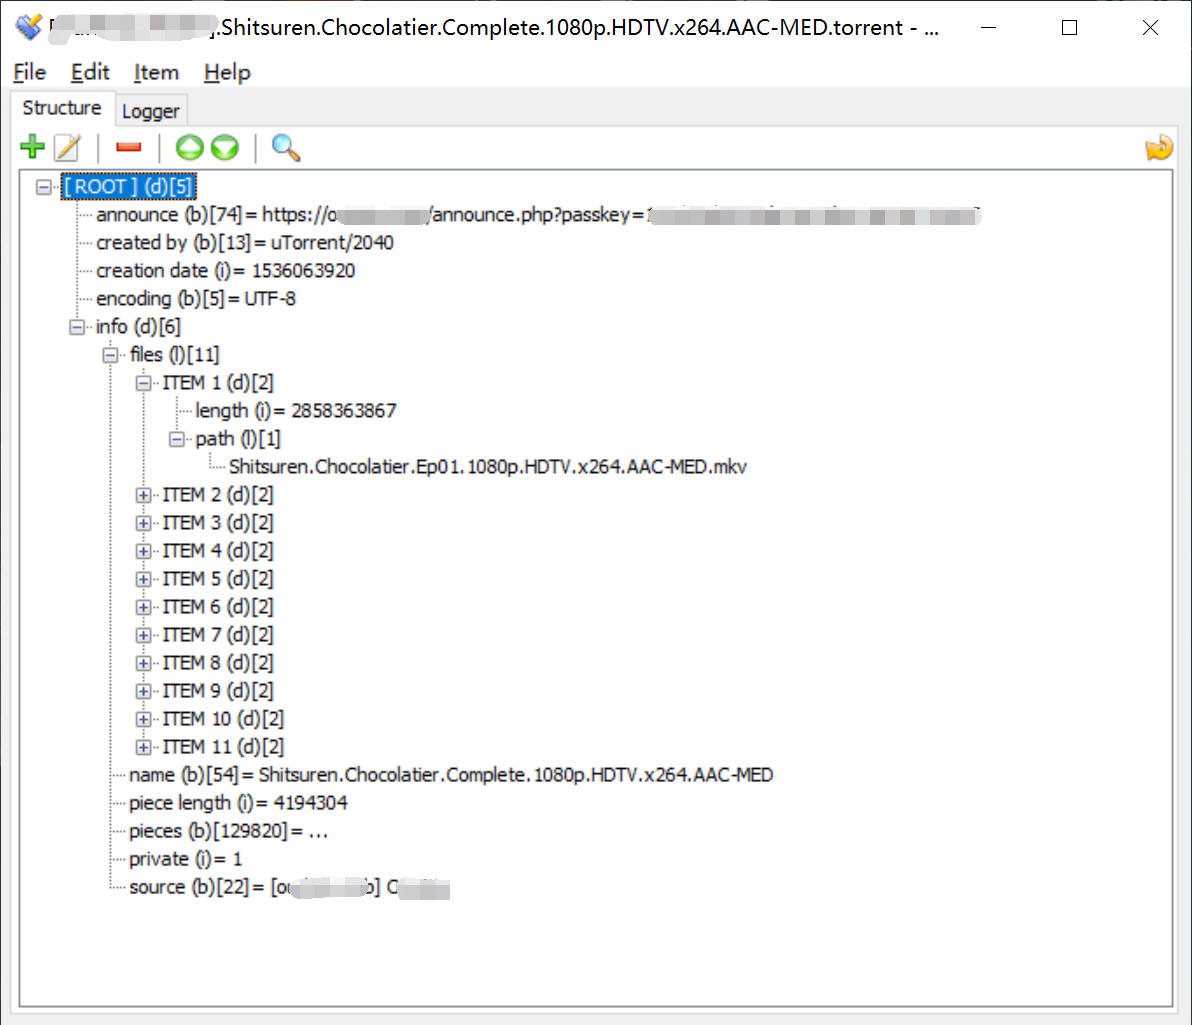Click the green Move Down arrow icon
This screenshot has width=1192, height=1025.
pyautogui.click(x=225, y=148)
